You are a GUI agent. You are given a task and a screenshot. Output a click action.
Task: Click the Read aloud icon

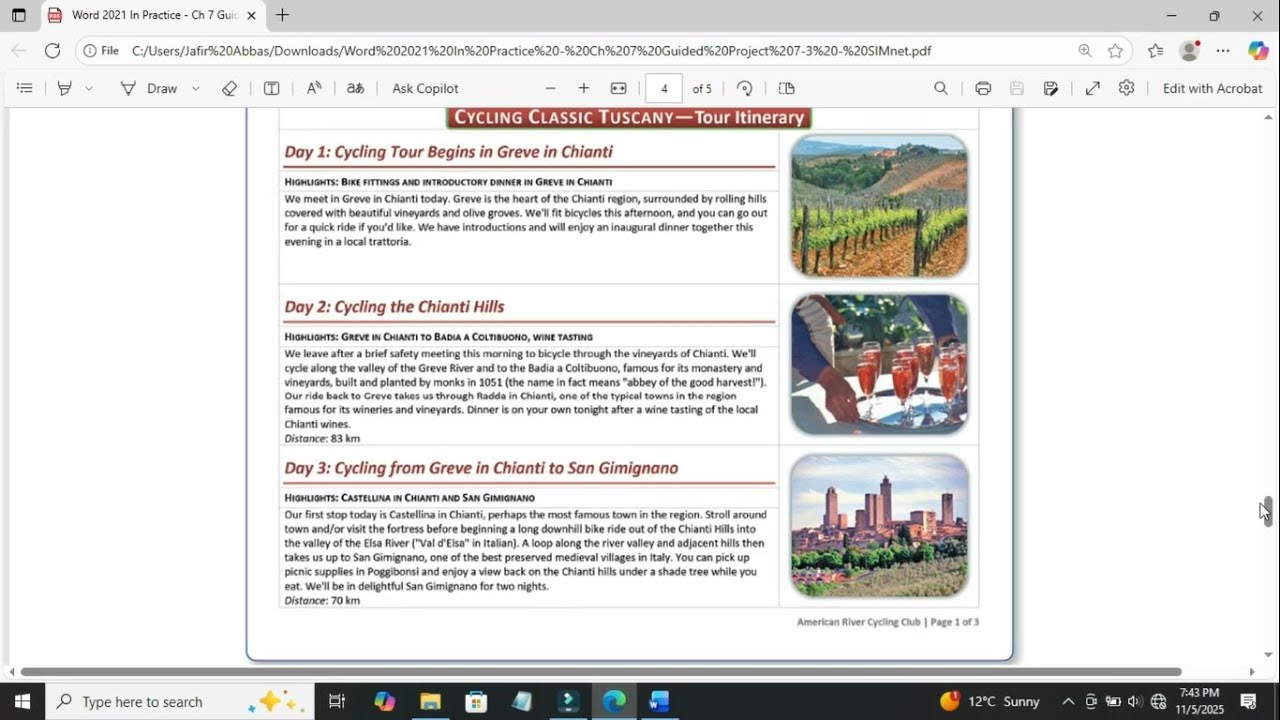coord(314,88)
